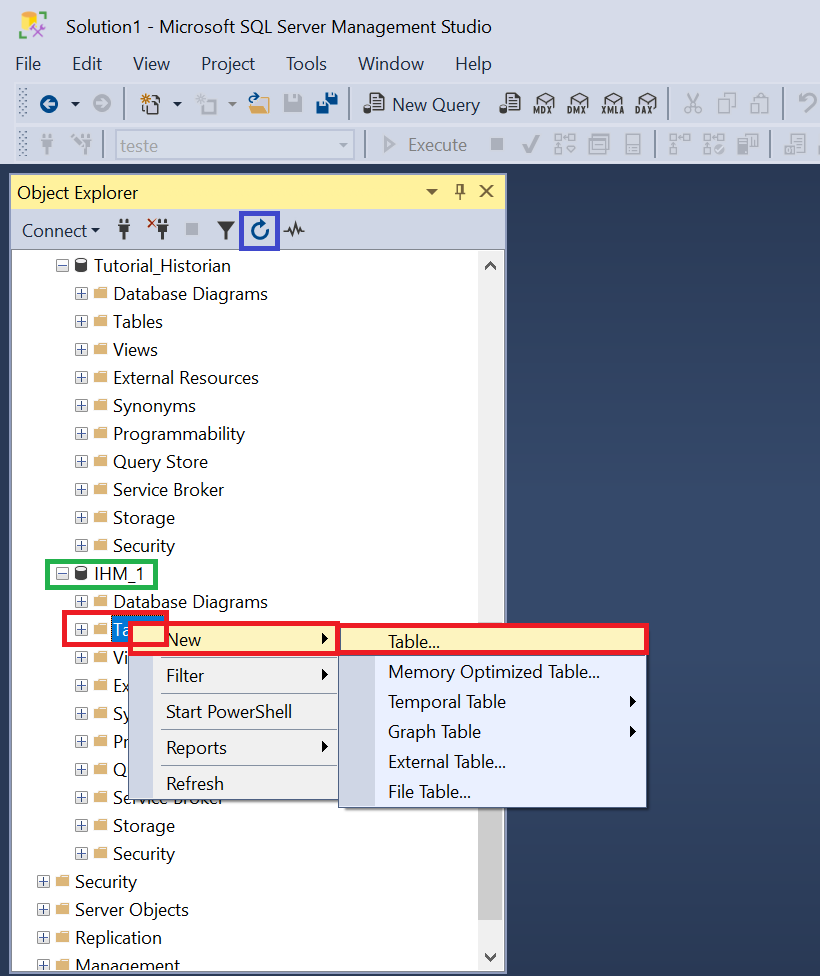This screenshot has height=976, width=820.
Task: Choose New in the context menu
Action: (234, 639)
